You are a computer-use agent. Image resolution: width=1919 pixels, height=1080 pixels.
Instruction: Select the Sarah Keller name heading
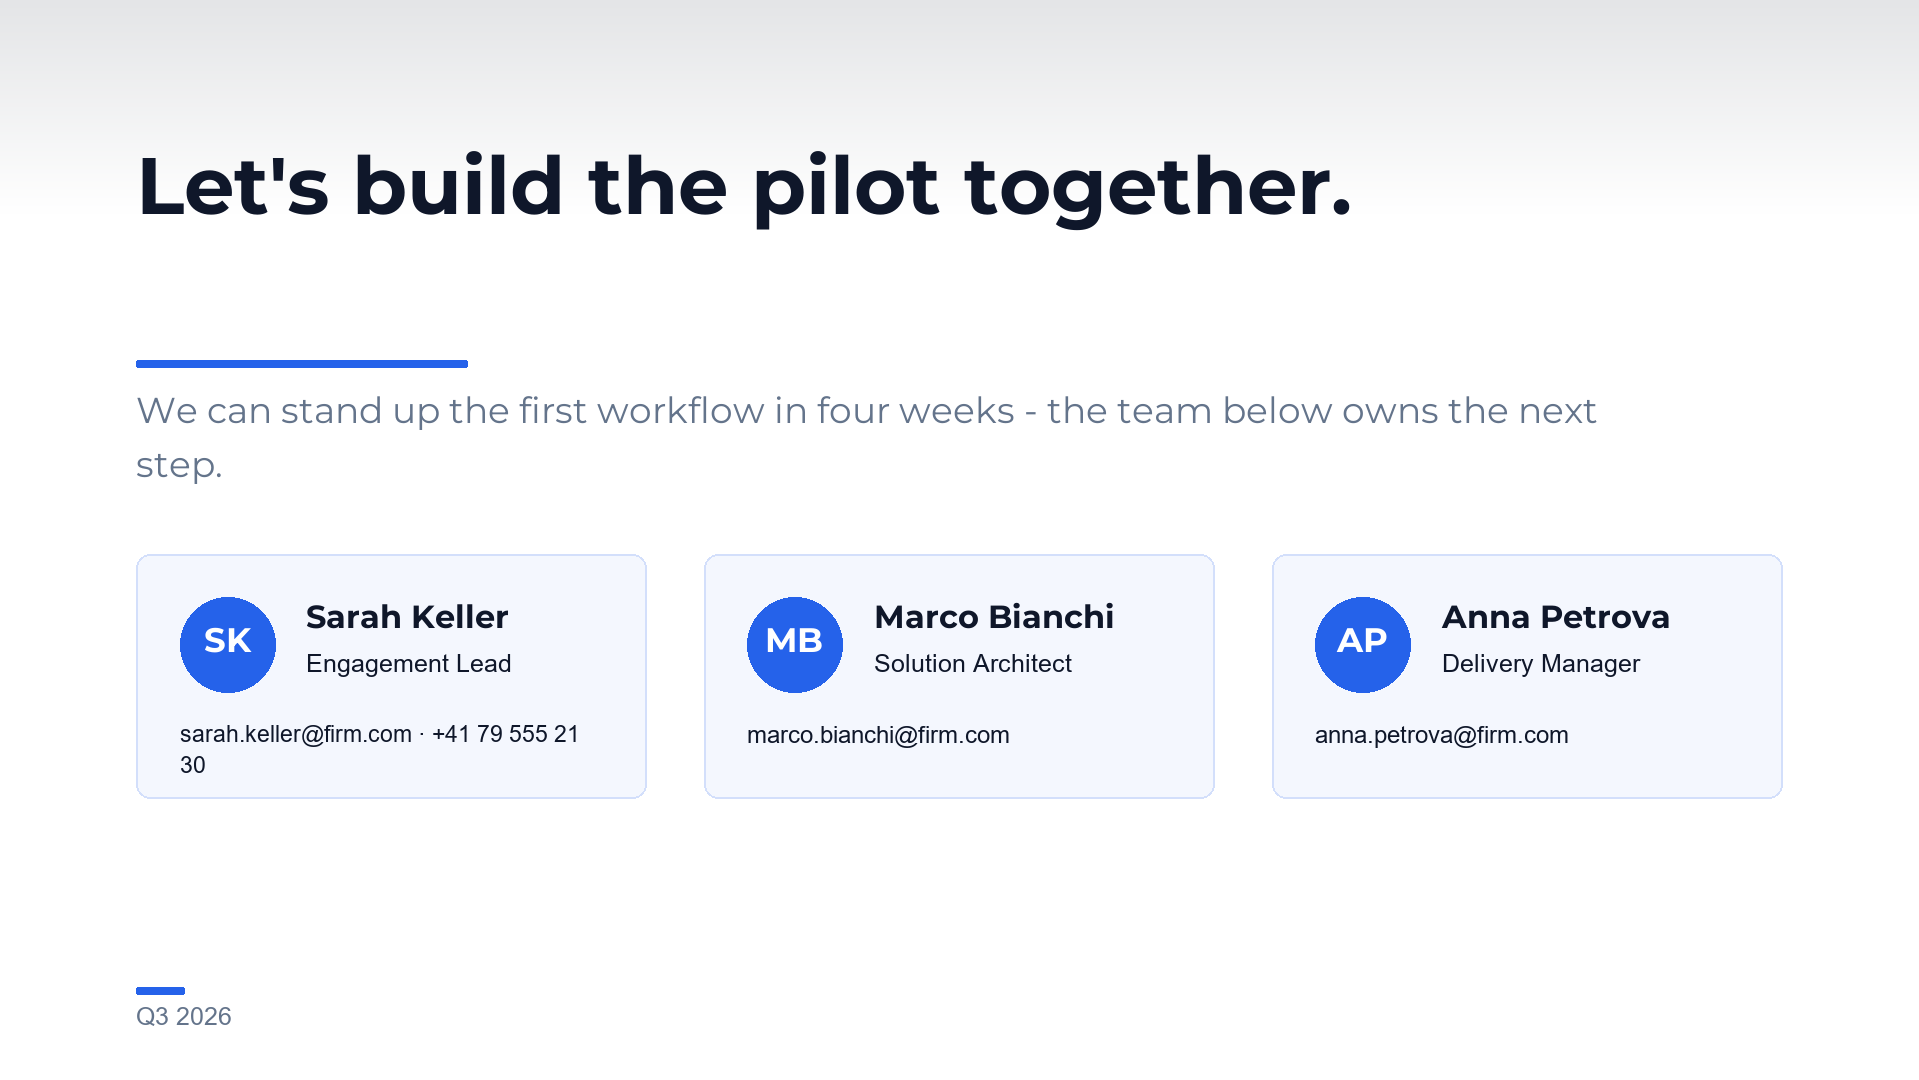(407, 617)
